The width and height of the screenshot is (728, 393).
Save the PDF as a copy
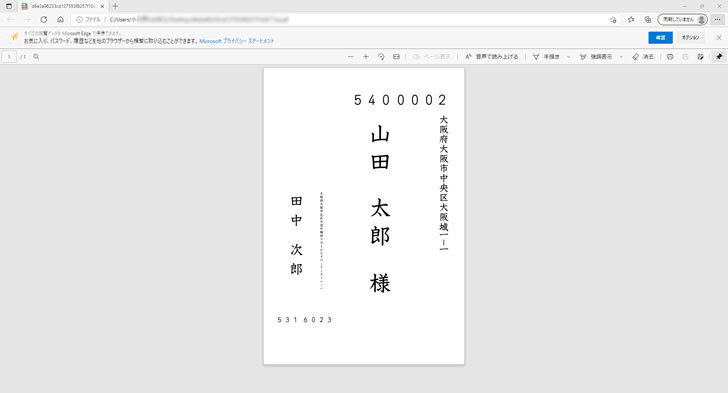(x=700, y=57)
